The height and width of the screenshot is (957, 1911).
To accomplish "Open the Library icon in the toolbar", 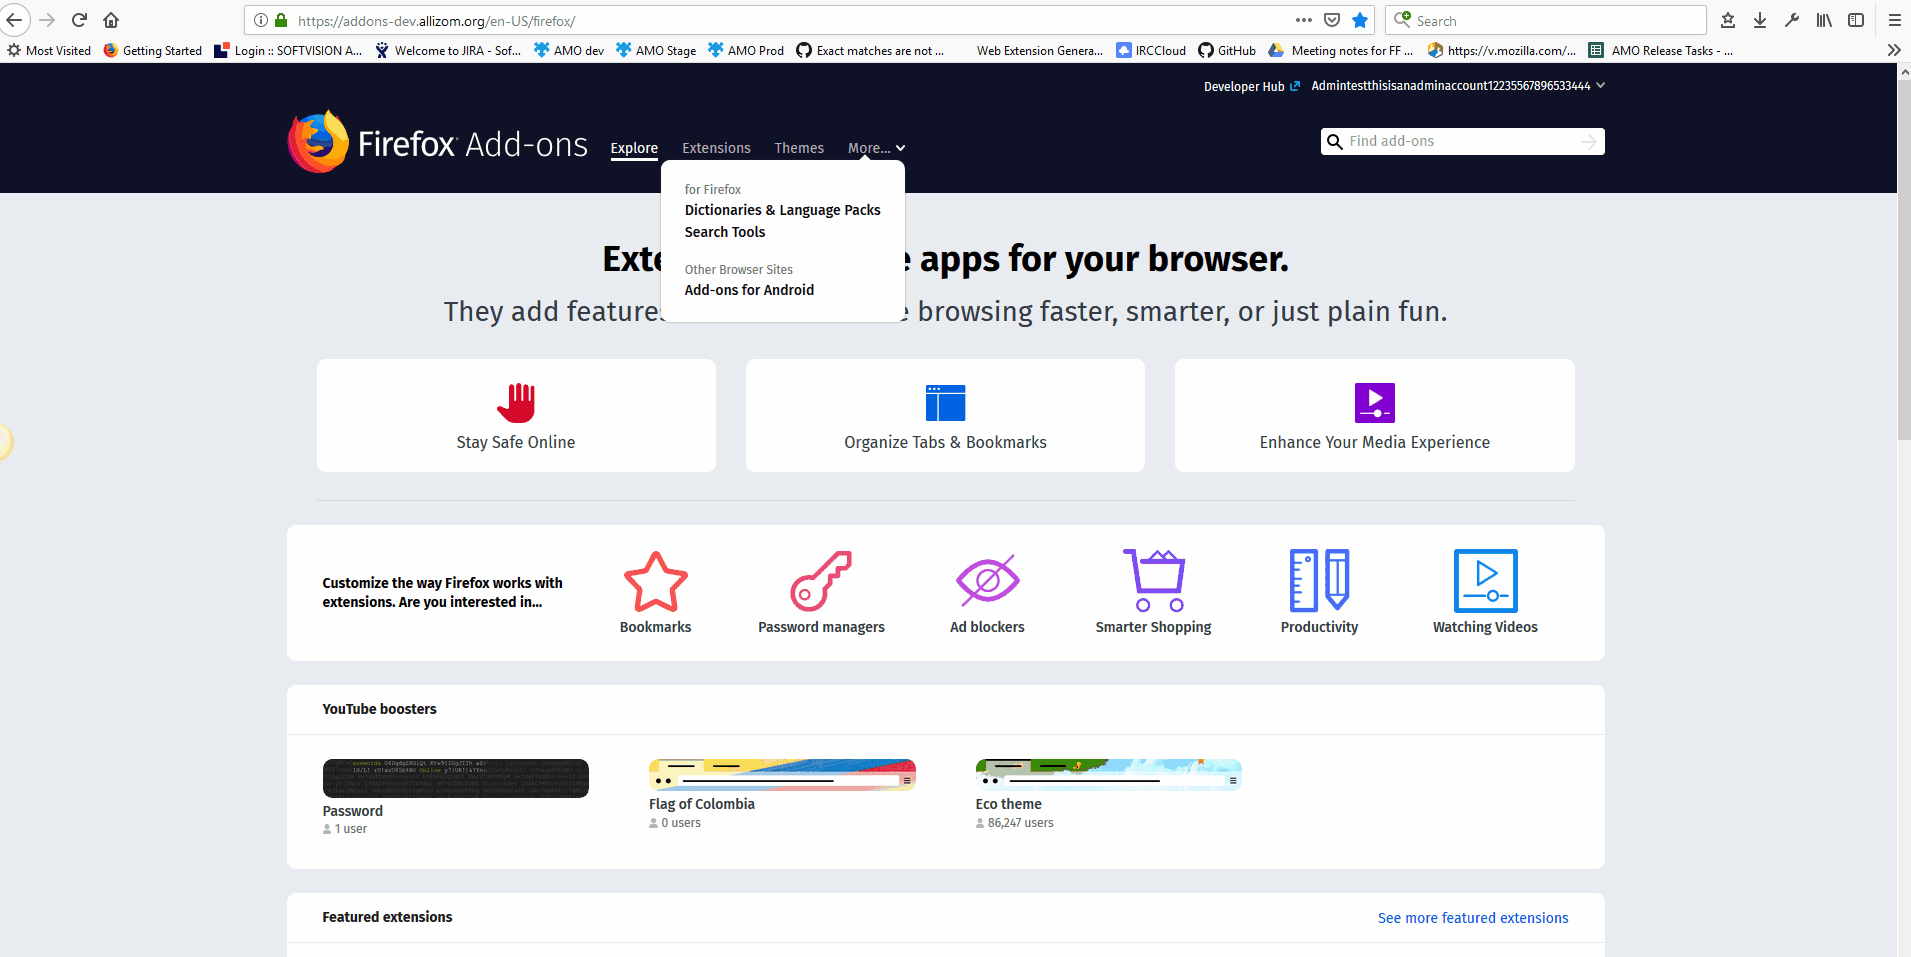I will (x=1824, y=20).
